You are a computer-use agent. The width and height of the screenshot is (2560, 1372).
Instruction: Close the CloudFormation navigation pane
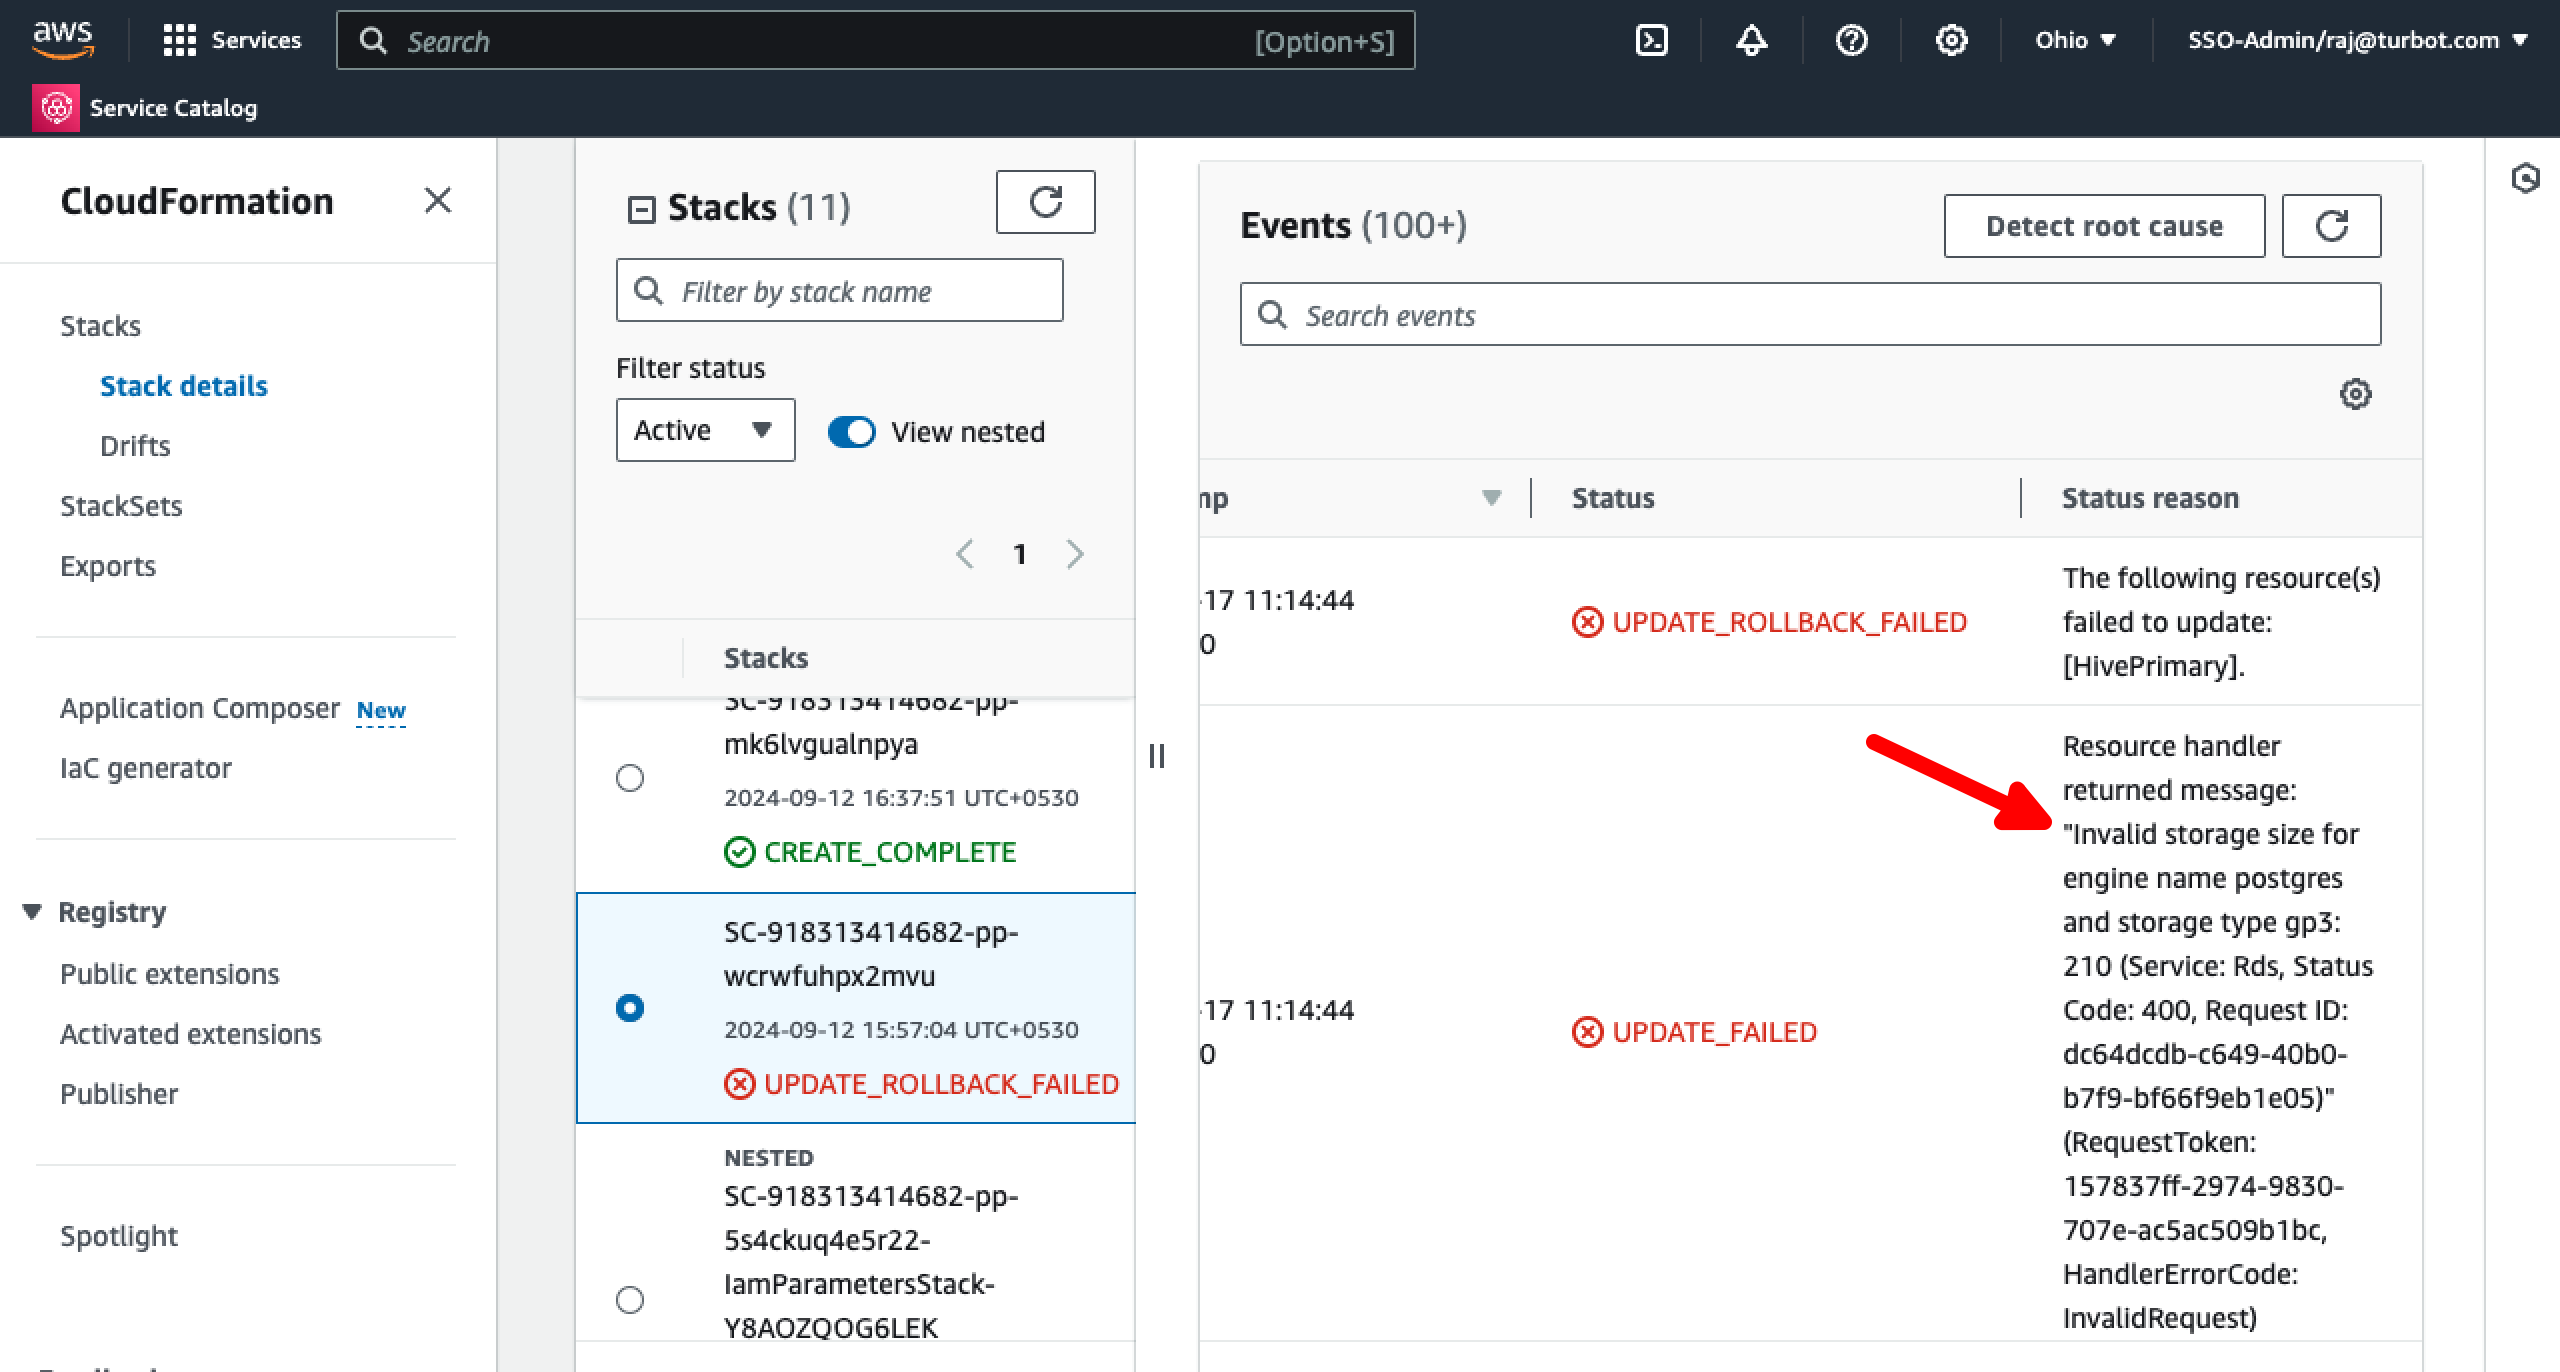tap(437, 200)
